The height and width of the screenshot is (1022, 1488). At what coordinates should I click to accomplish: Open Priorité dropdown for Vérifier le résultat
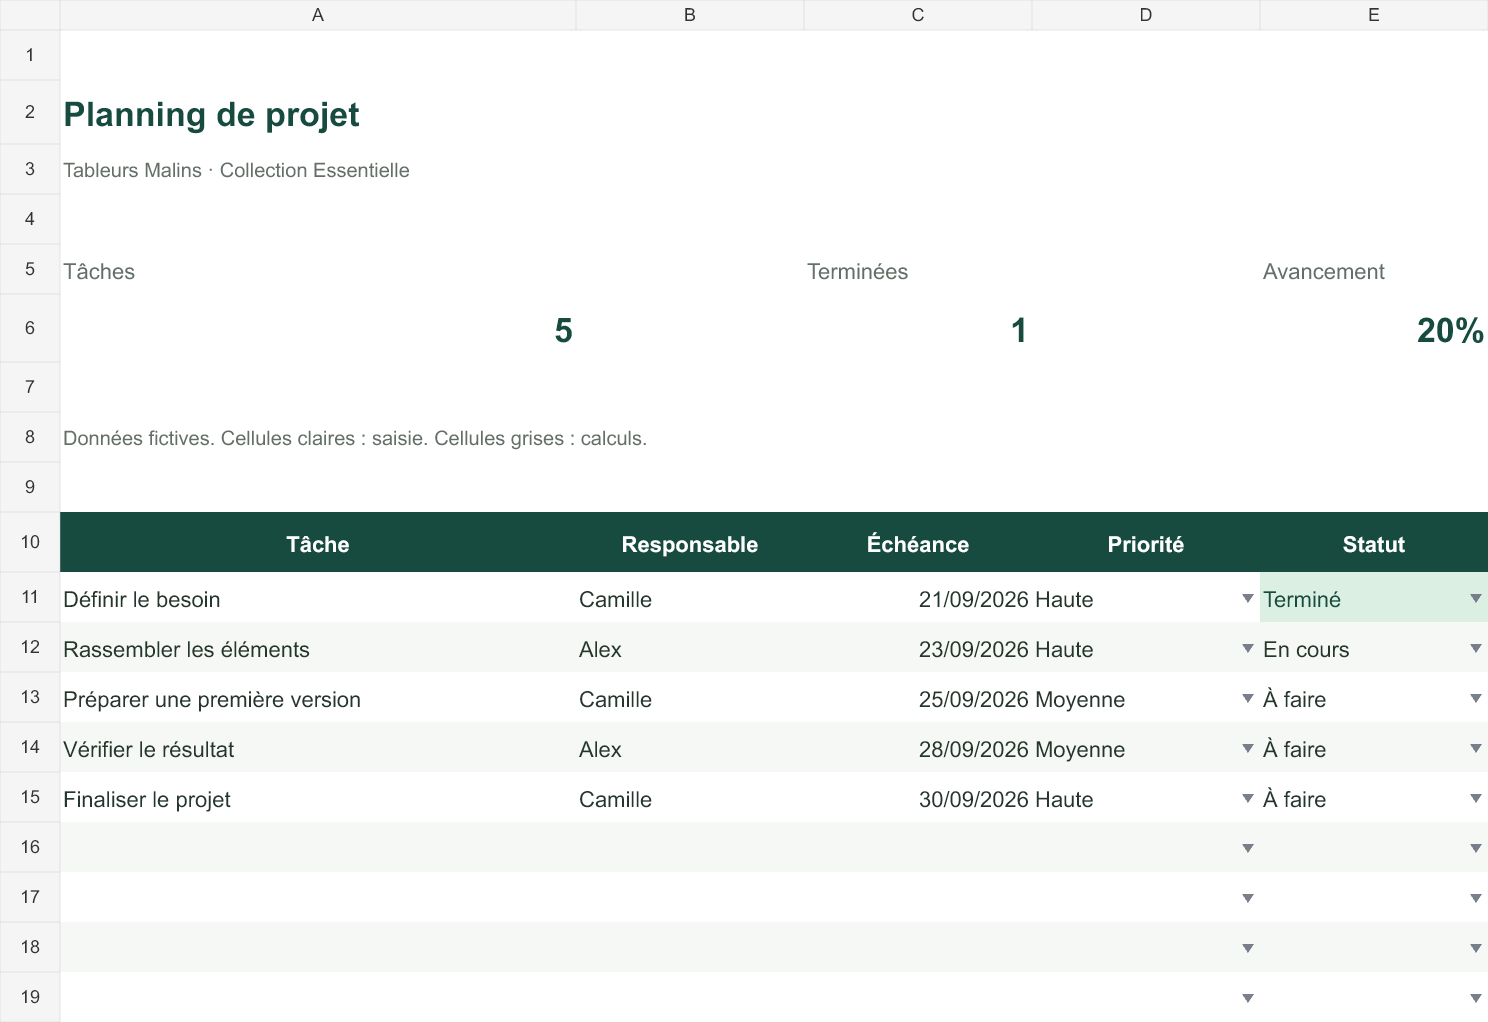point(1247,748)
